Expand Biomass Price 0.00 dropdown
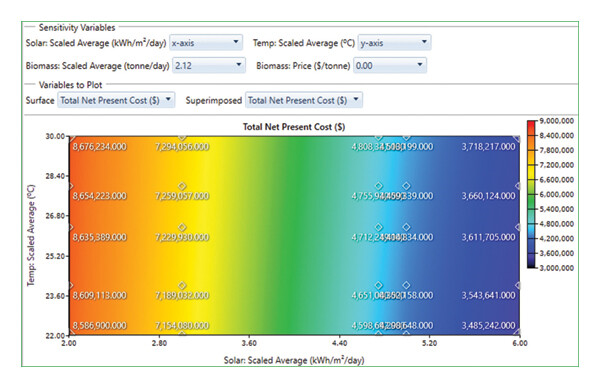The width and height of the screenshot is (600, 388). coord(390,65)
